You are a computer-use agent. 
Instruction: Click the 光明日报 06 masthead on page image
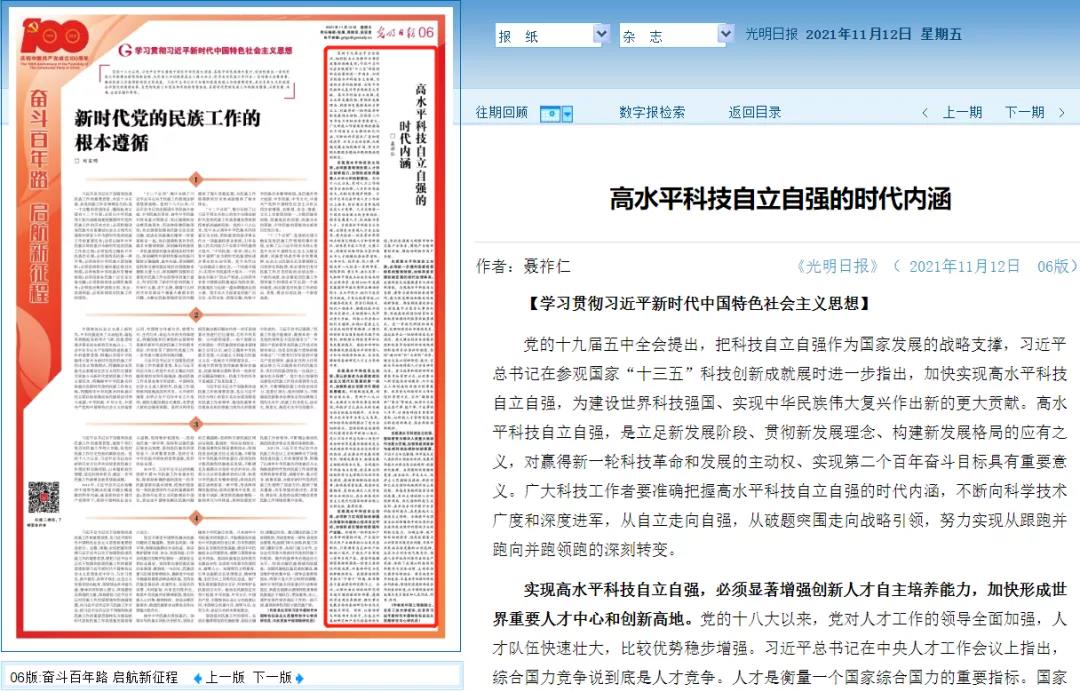pyautogui.click(x=404, y=32)
